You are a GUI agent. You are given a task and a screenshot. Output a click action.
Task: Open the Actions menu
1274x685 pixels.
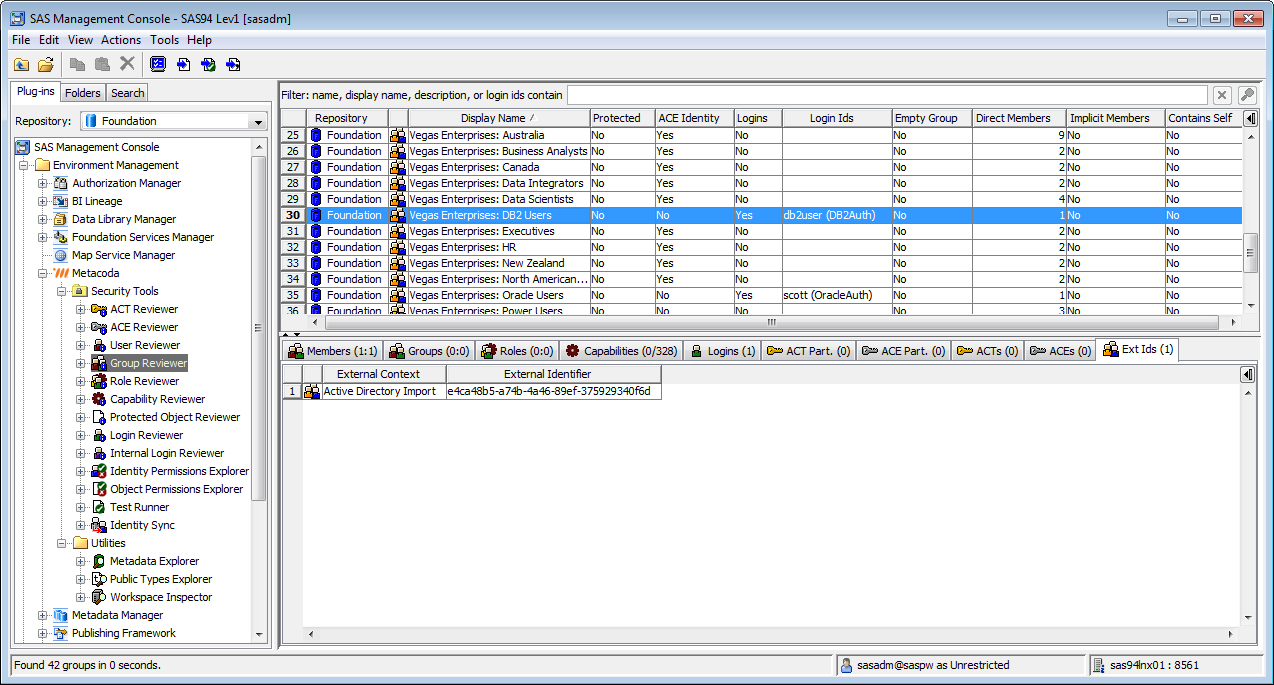coord(121,40)
